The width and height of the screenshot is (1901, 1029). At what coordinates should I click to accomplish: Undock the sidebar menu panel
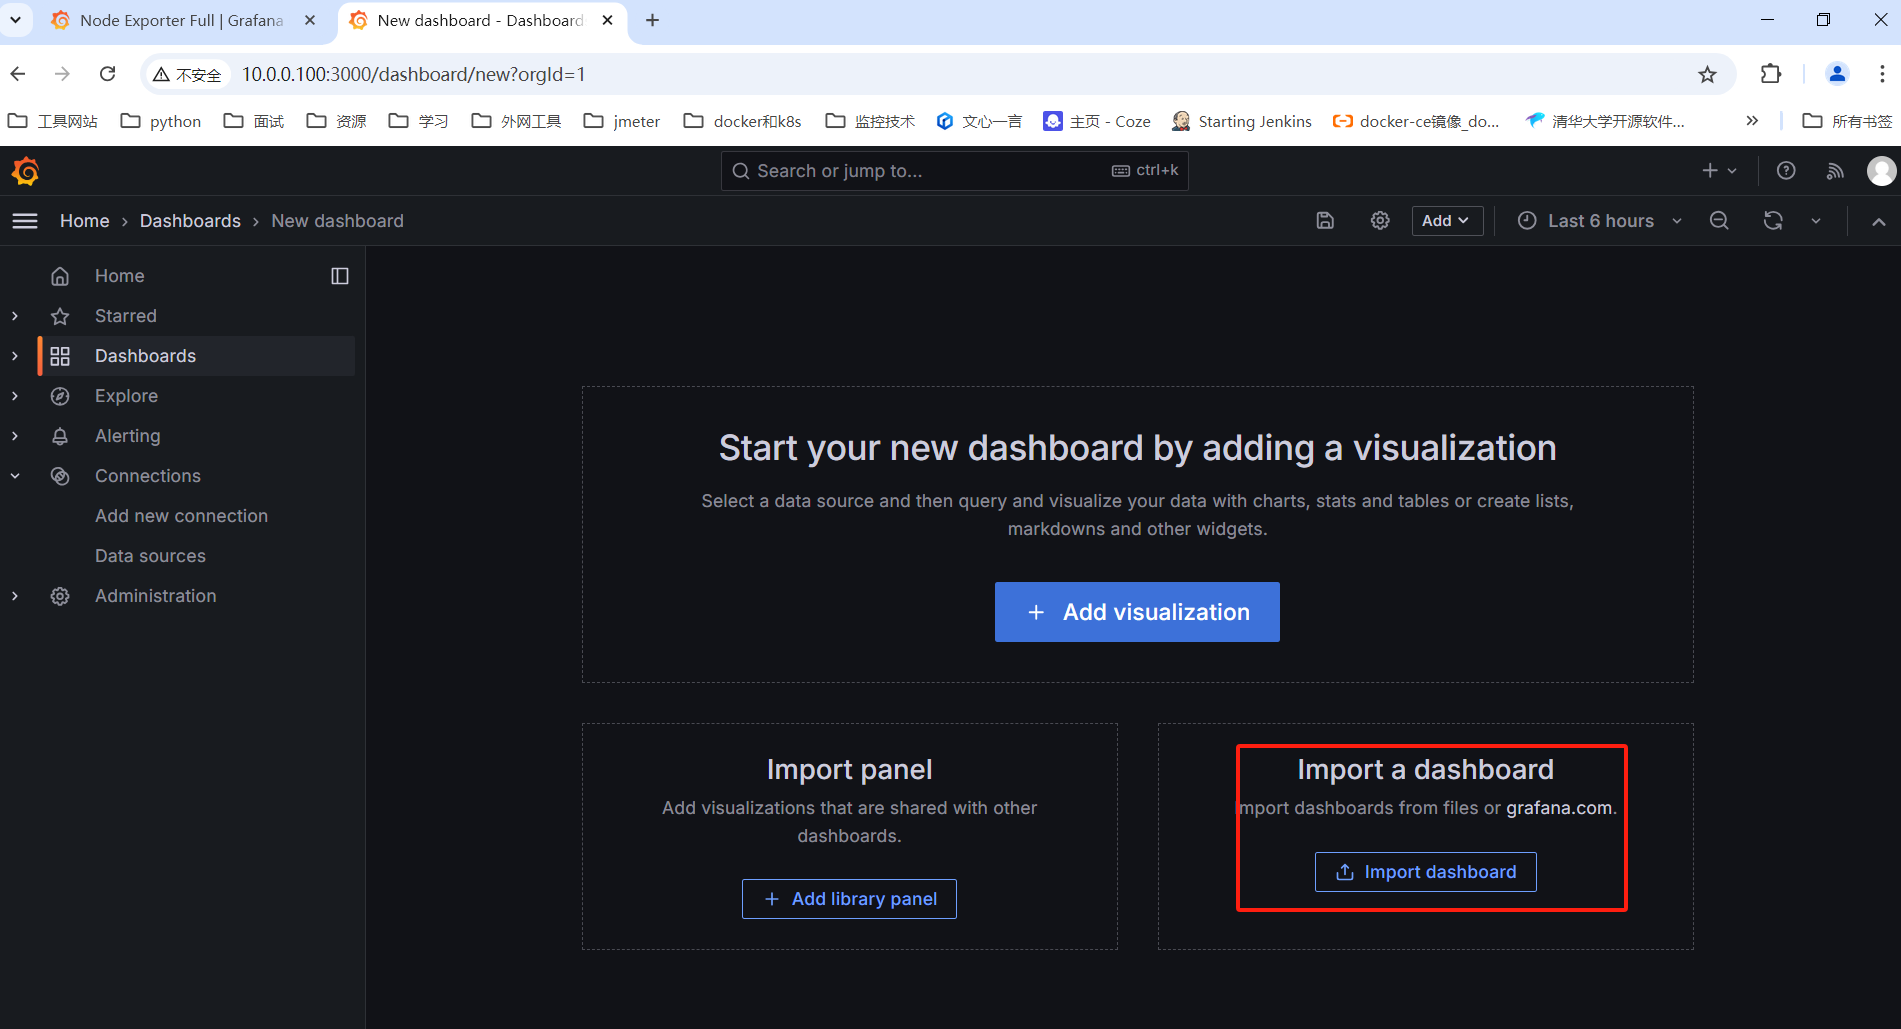coord(340,276)
